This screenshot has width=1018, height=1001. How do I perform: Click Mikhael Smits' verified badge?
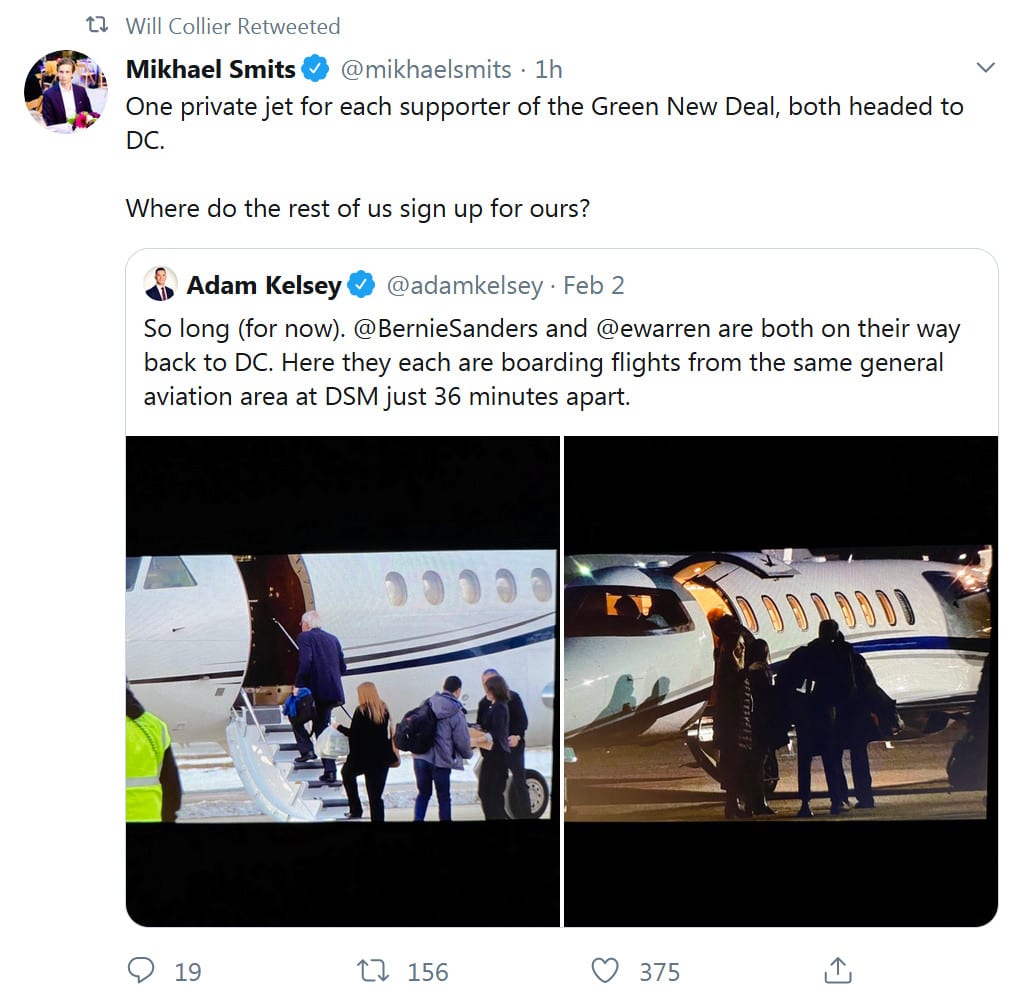[316, 70]
